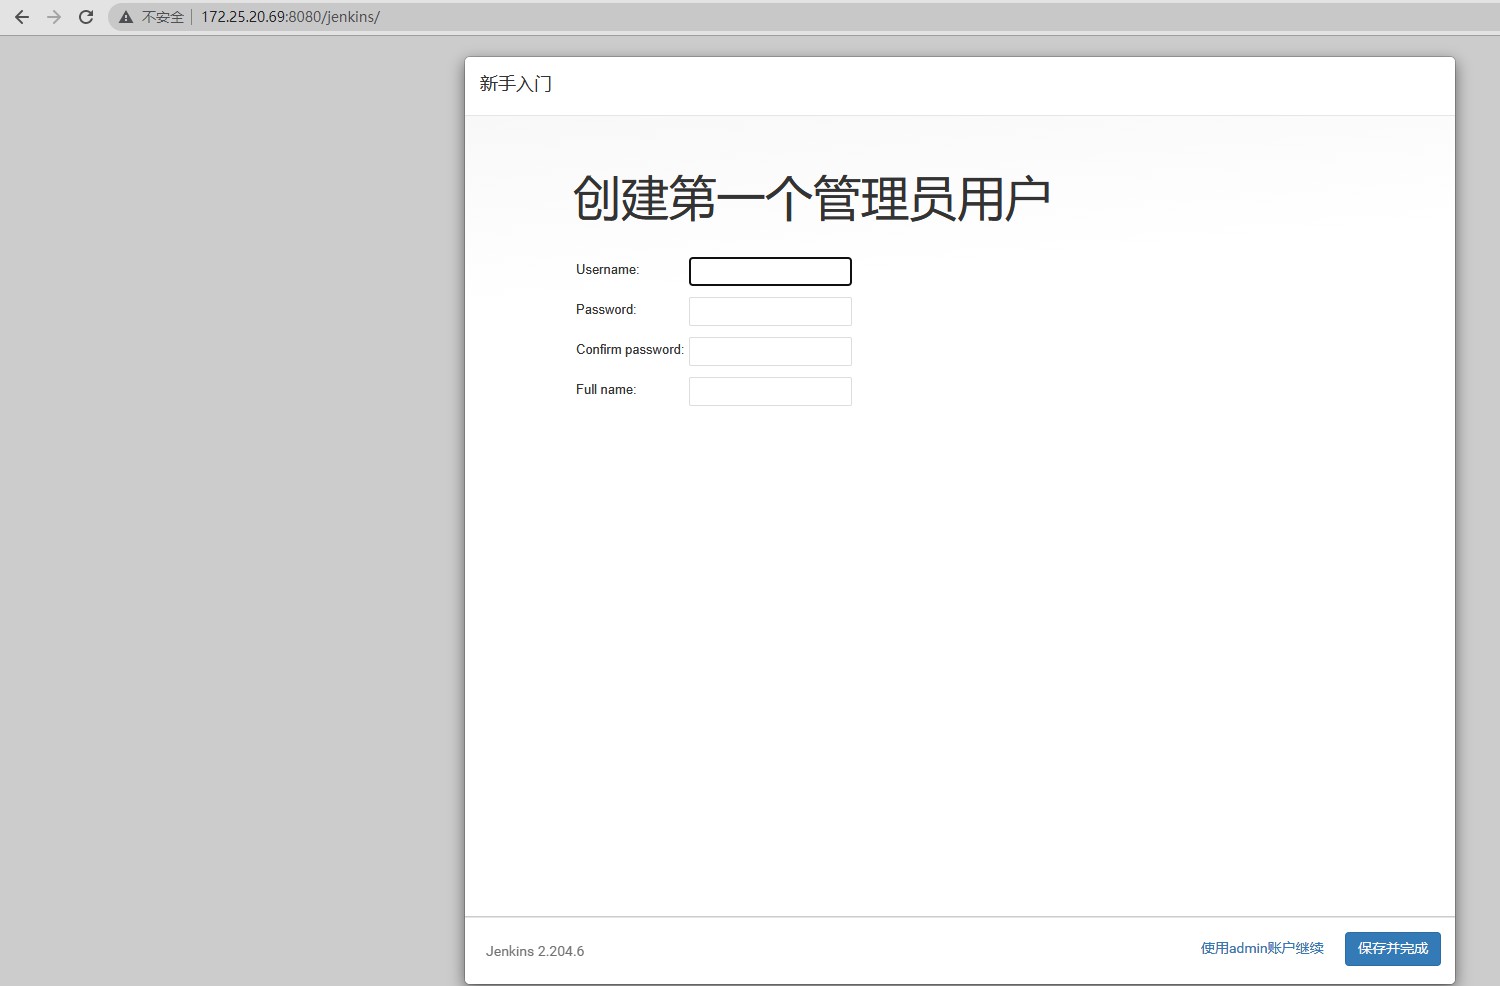1500x986 pixels.
Task: Select the Password input field
Action: [x=770, y=311]
